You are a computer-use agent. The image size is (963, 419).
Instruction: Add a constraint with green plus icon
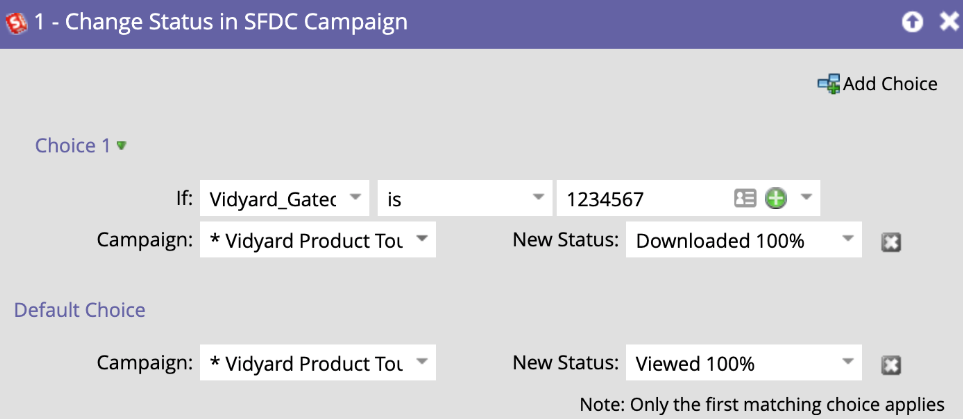pos(776,198)
